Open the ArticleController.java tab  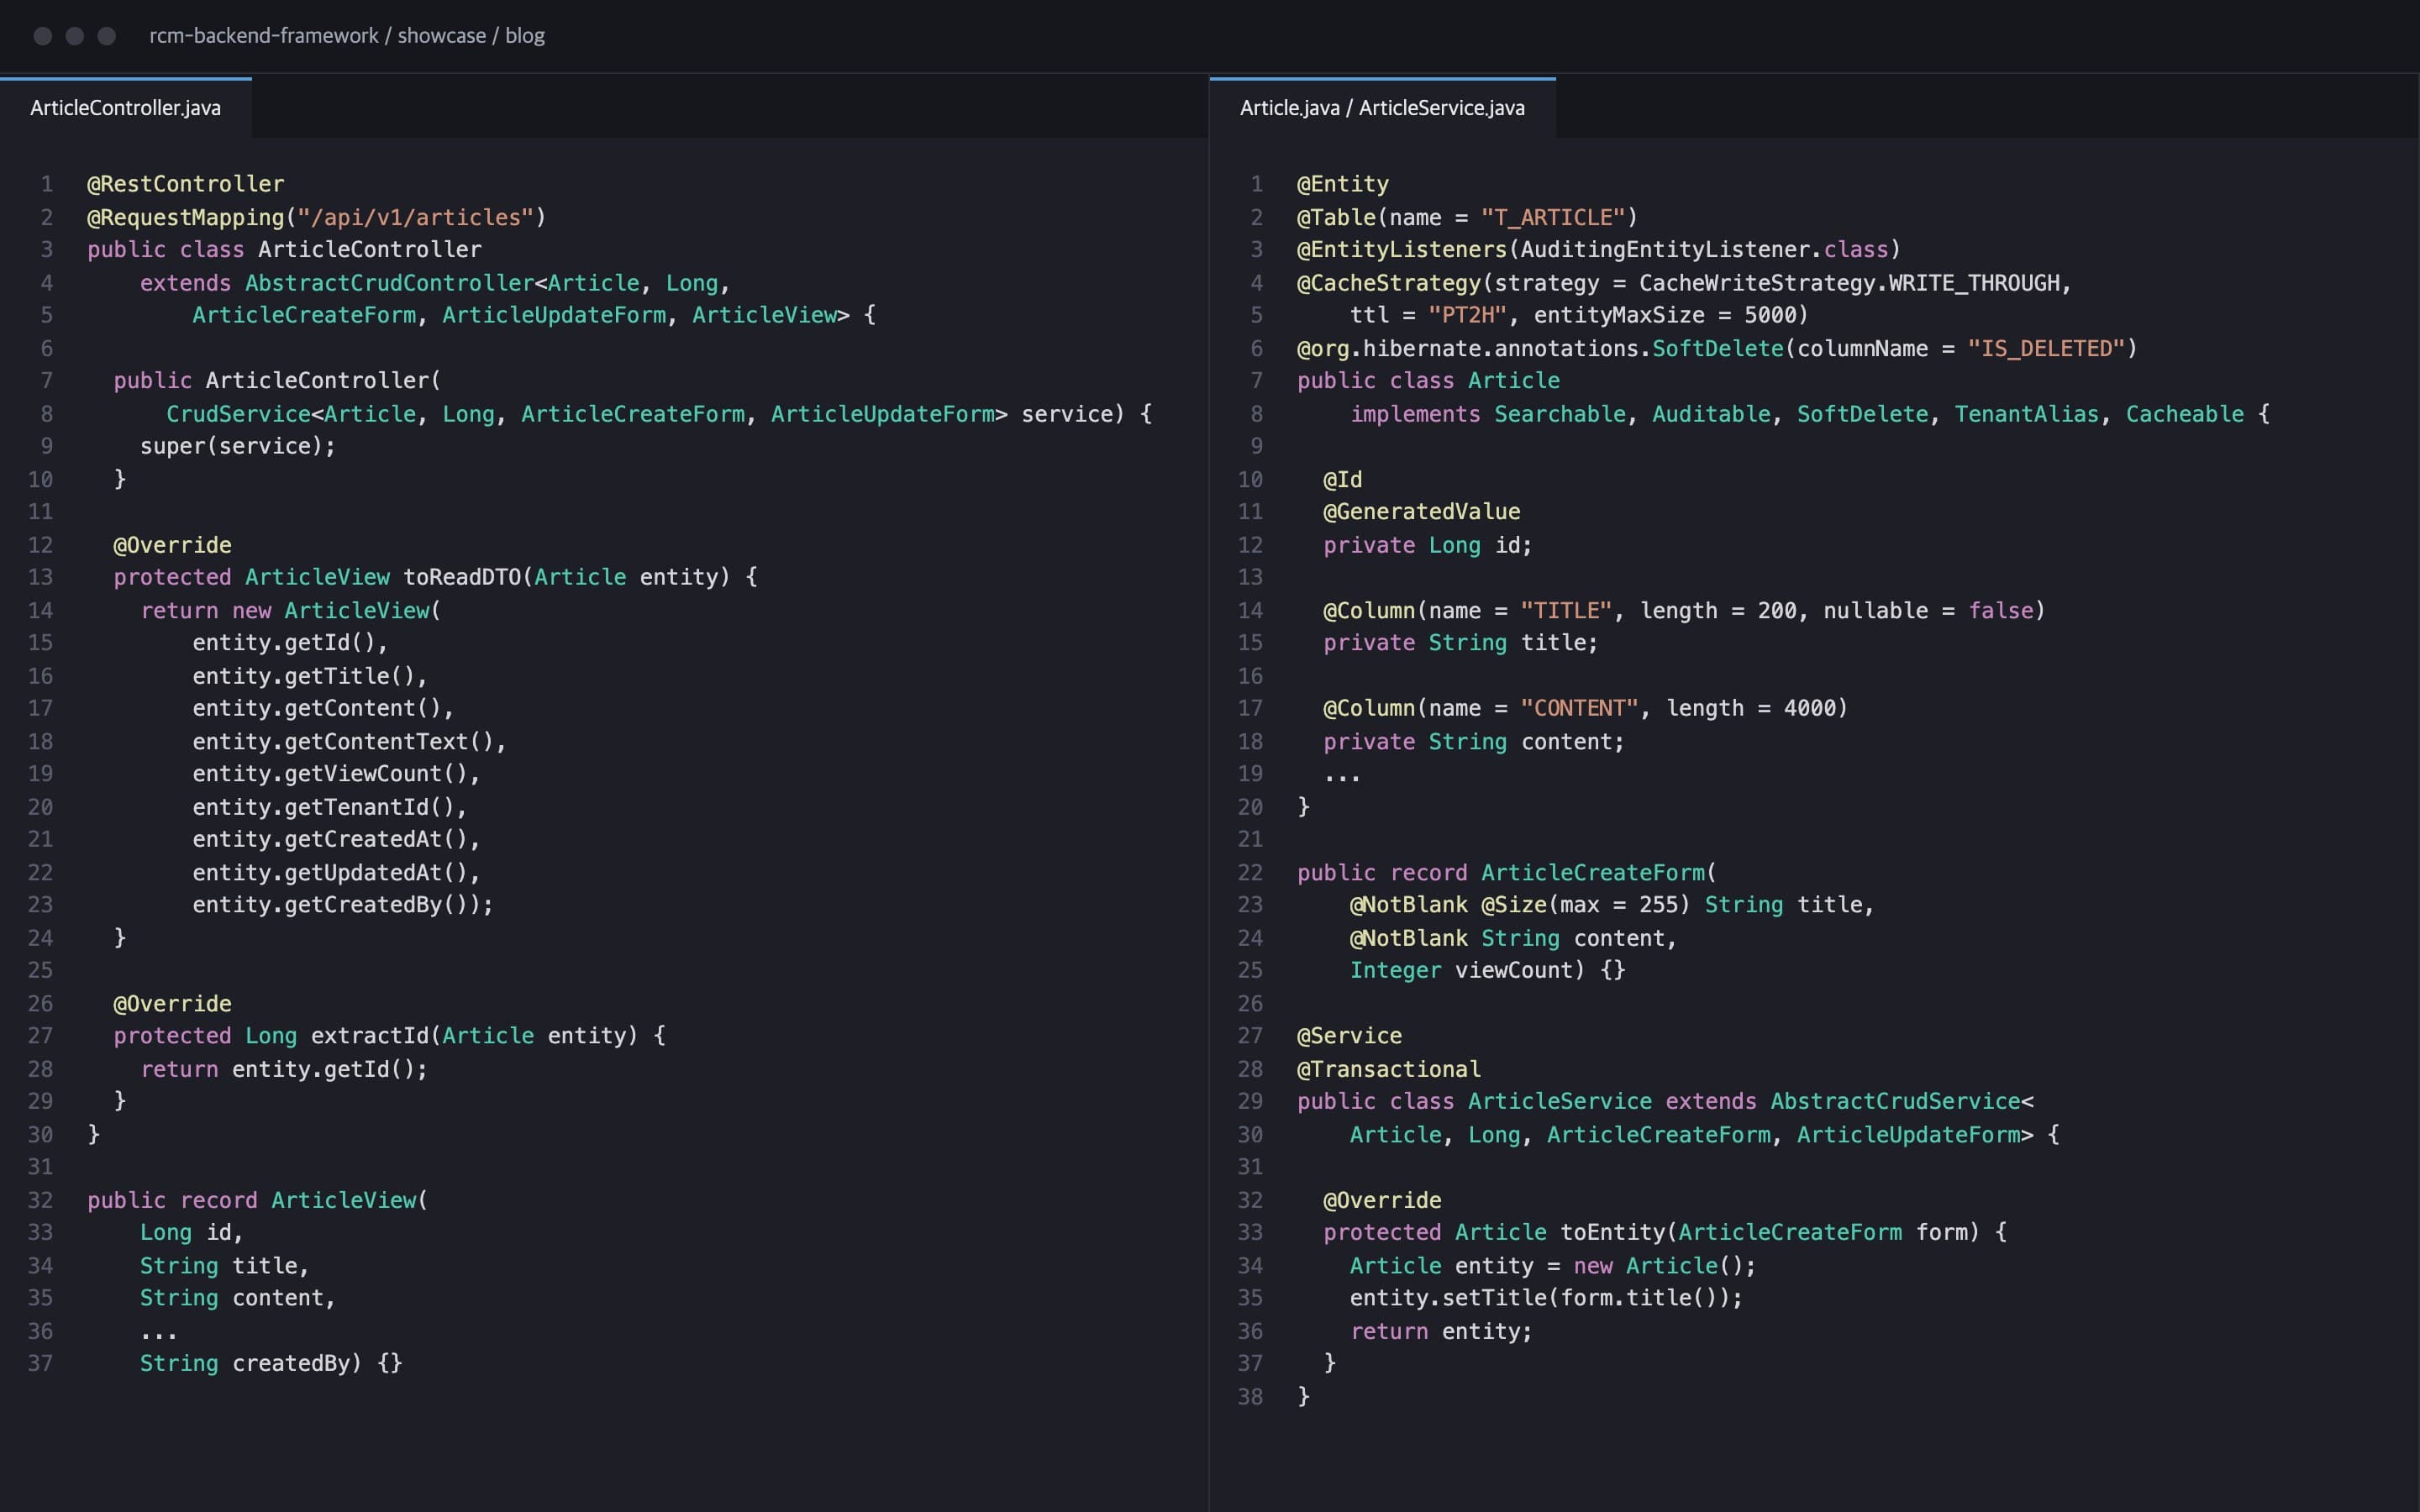click(126, 108)
